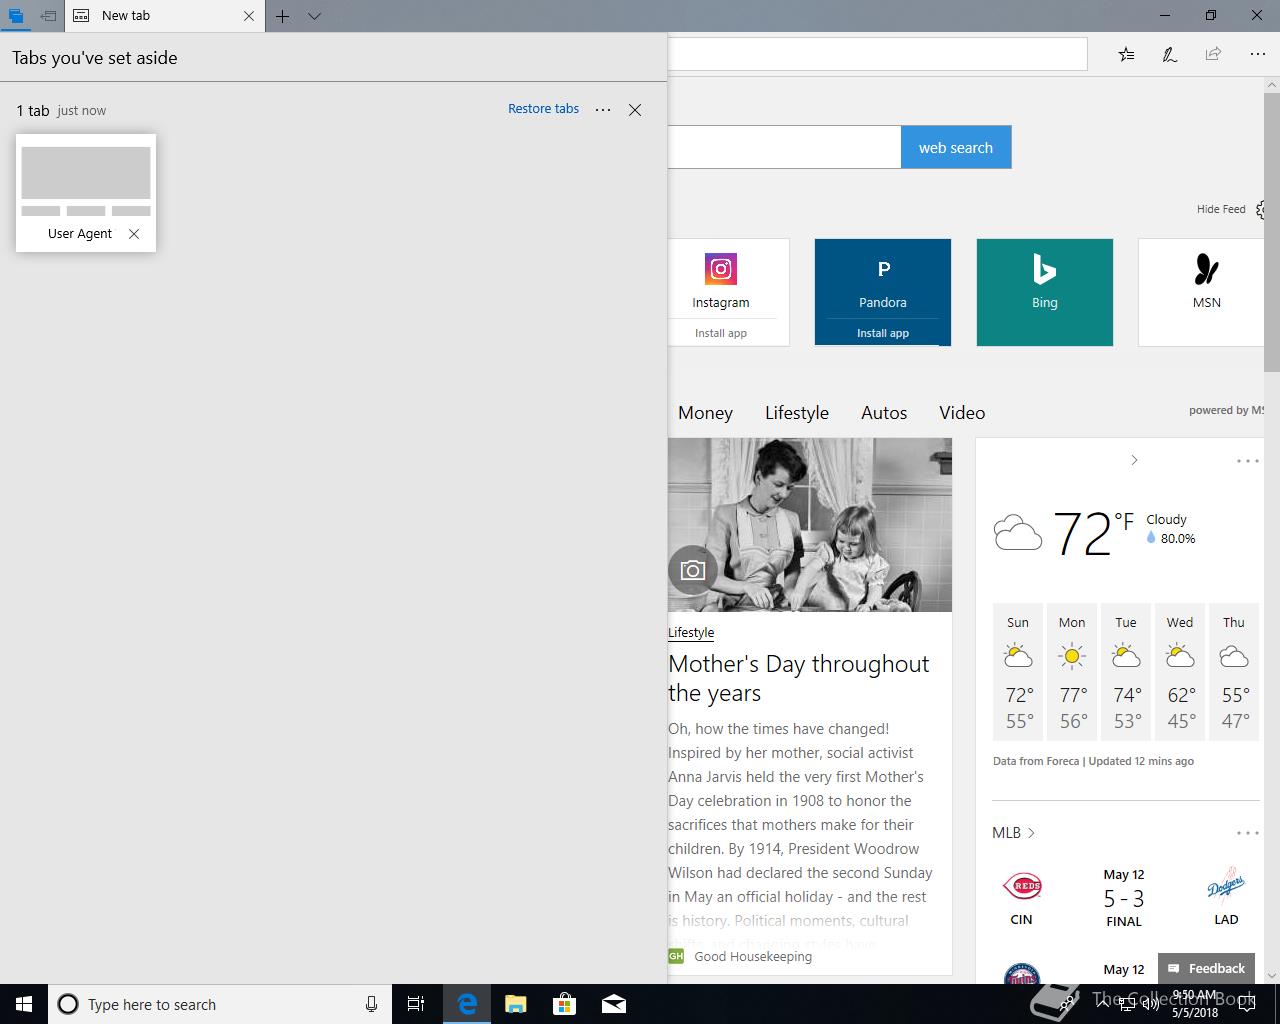Open the set-aside tabs panel icon
The width and height of the screenshot is (1280, 1024).
click(x=16, y=16)
